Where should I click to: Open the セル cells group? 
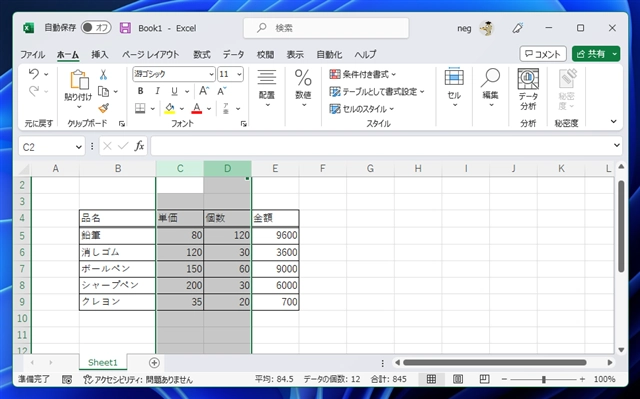(x=454, y=88)
